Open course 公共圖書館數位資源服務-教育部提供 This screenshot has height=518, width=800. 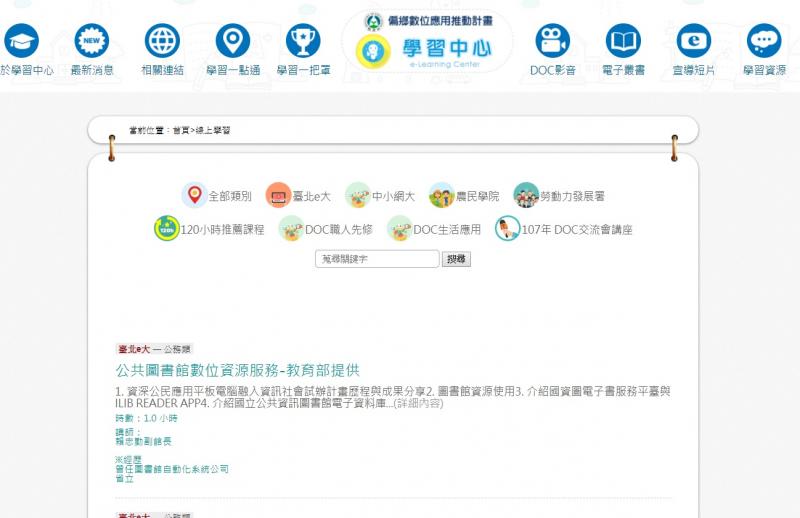[238, 370]
